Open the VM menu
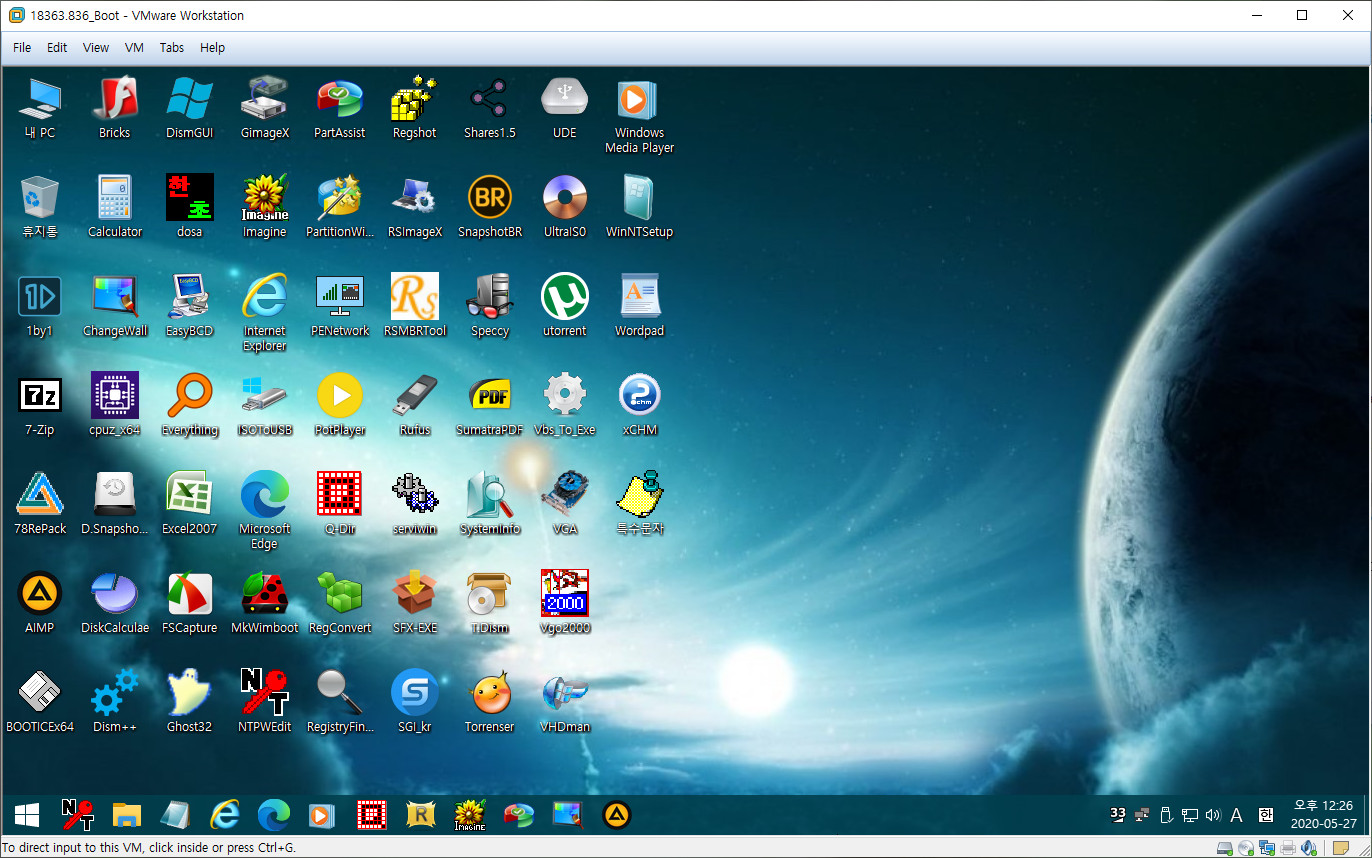This screenshot has width=1372, height=858. [134, 47]
